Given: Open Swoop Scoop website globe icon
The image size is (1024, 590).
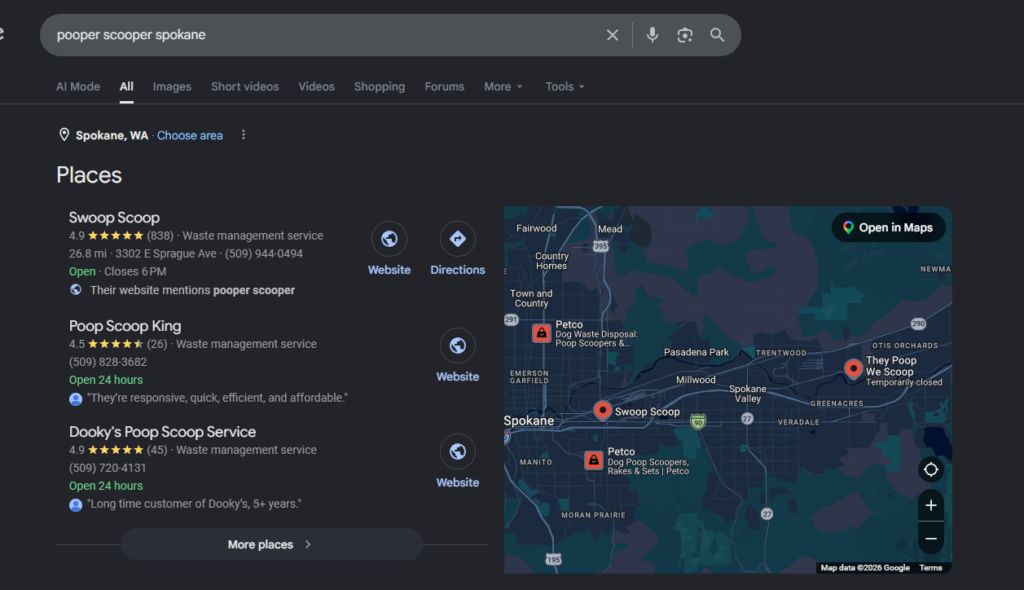Looking at the screenshot, I should click(x=389, y=239).
